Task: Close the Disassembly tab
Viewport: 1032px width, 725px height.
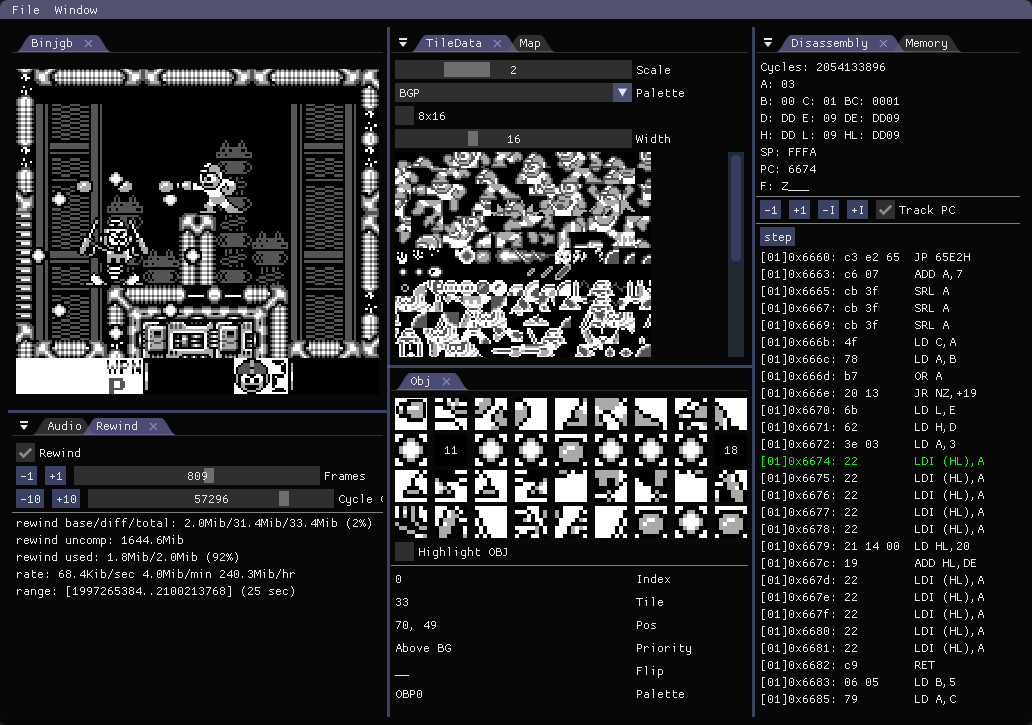Action: [x=883, y=43]
